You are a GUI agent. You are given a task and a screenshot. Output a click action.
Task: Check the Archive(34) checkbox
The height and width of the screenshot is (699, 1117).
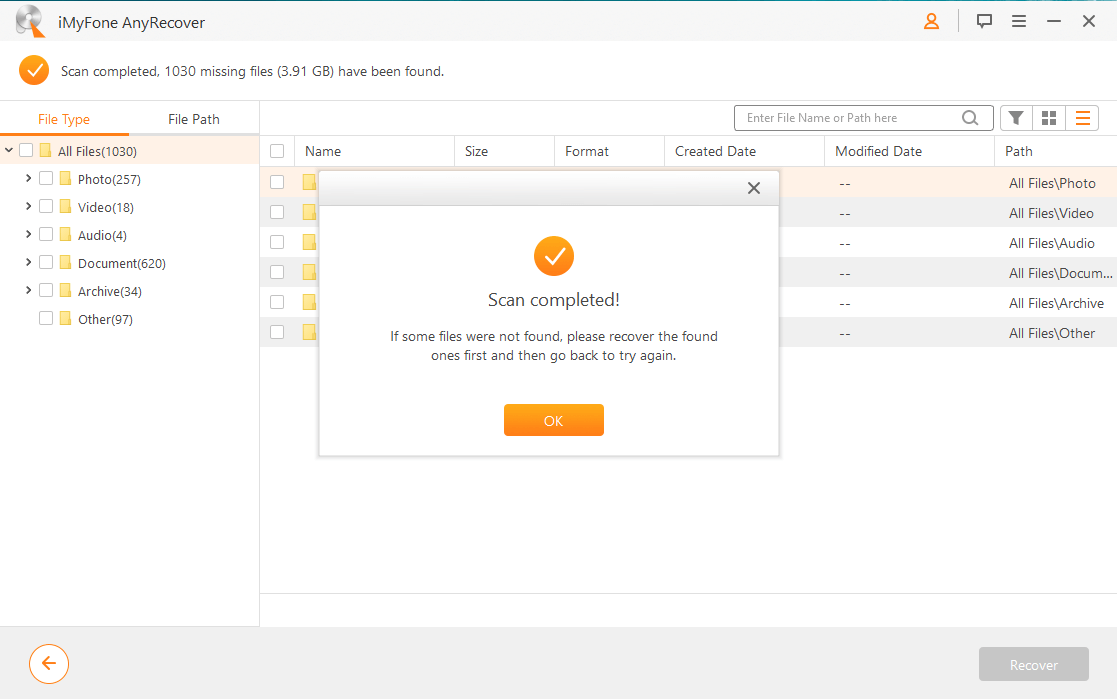pos(46,291)
